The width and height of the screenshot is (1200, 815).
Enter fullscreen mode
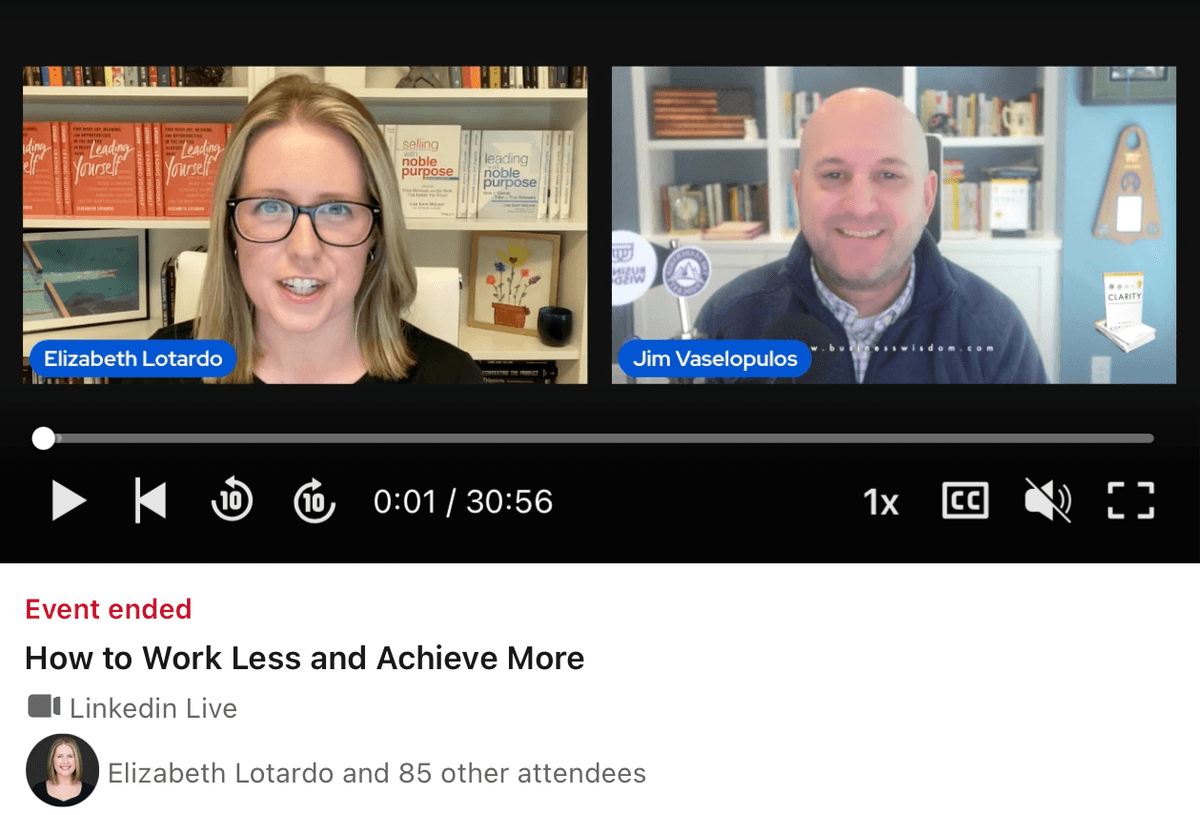[x=1131, y=501]
